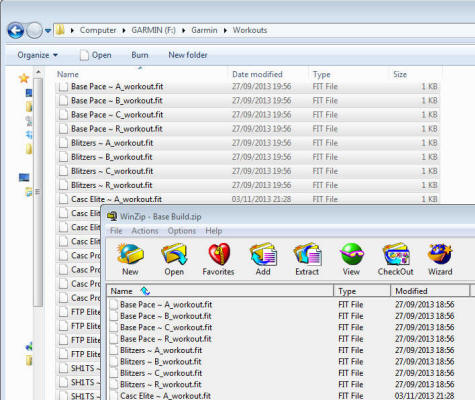Viewport: 475px width, 400px height.
Task: Click the WinZip Open archive icon
Action: [174, 254]
